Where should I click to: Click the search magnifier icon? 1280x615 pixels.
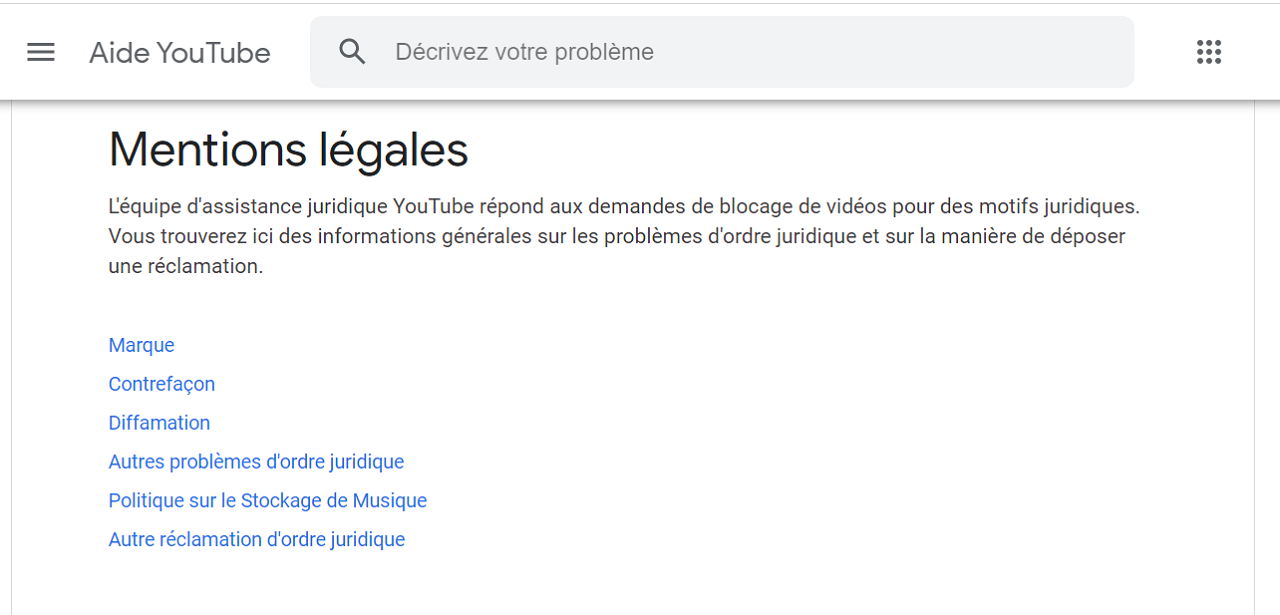352,52
